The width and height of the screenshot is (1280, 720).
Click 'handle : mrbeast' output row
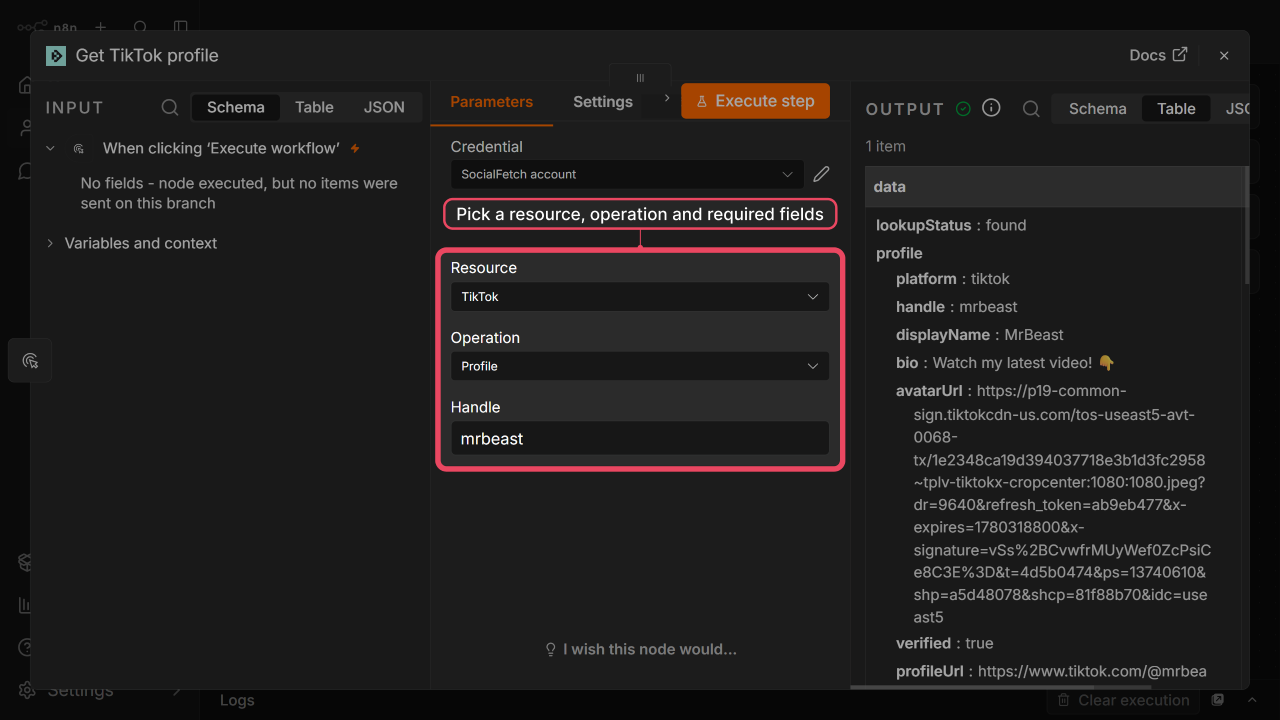[957, 307]
